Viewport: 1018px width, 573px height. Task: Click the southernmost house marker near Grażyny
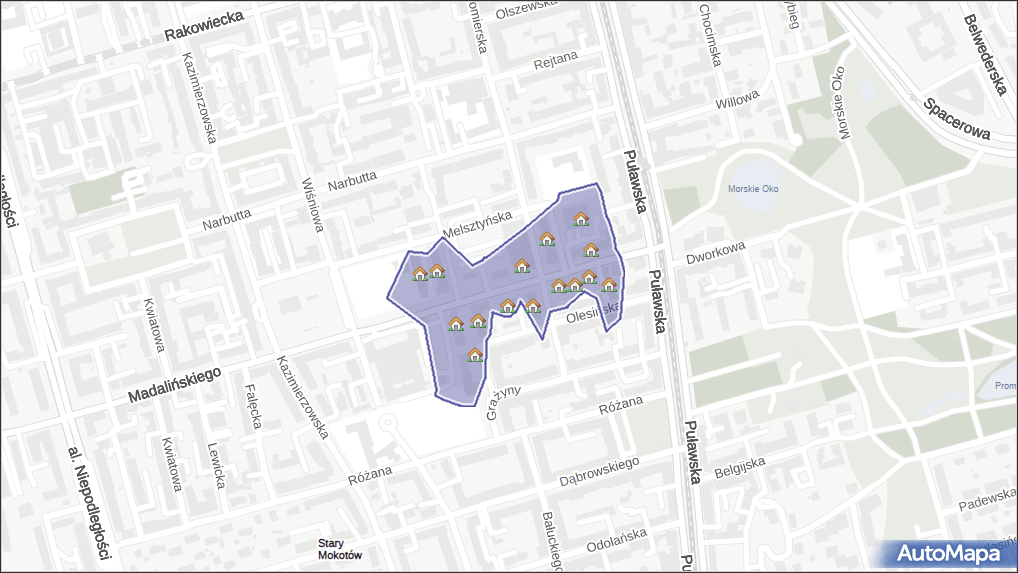coord(475,355)
